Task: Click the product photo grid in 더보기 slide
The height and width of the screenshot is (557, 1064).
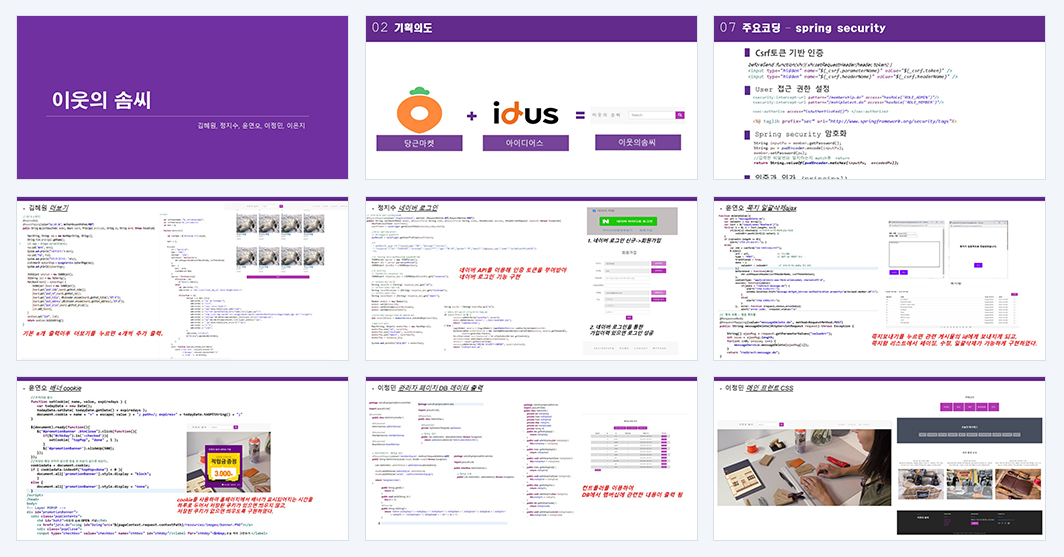Action: (x=280, y=244)
